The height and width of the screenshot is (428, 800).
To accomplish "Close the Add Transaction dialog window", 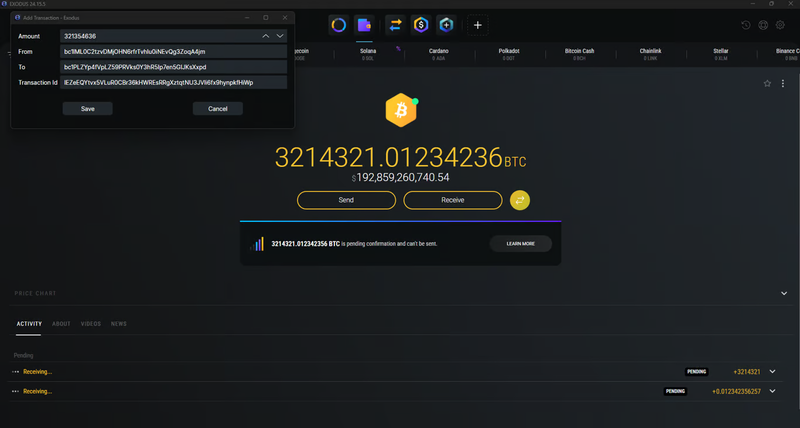I will [x=285, y=17].
